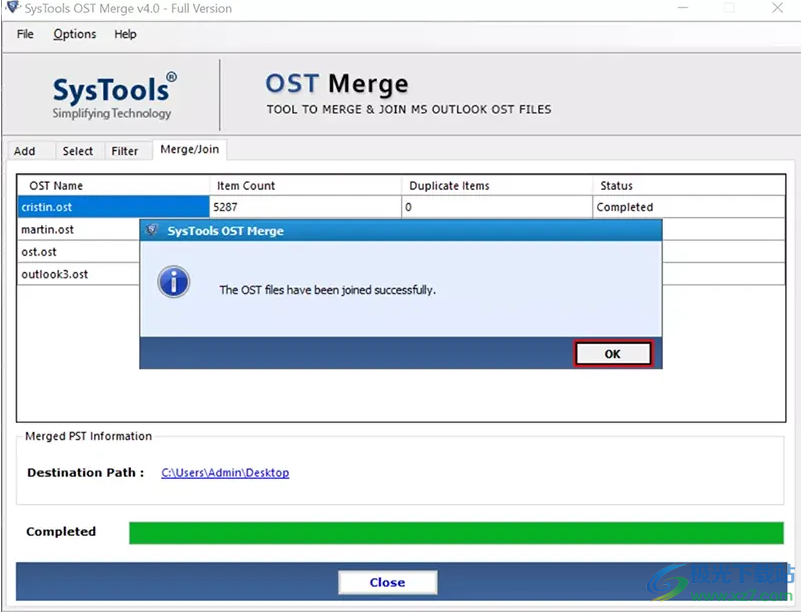
Task: Click the shield icon in dialog title
Action: tap(152, 231)
